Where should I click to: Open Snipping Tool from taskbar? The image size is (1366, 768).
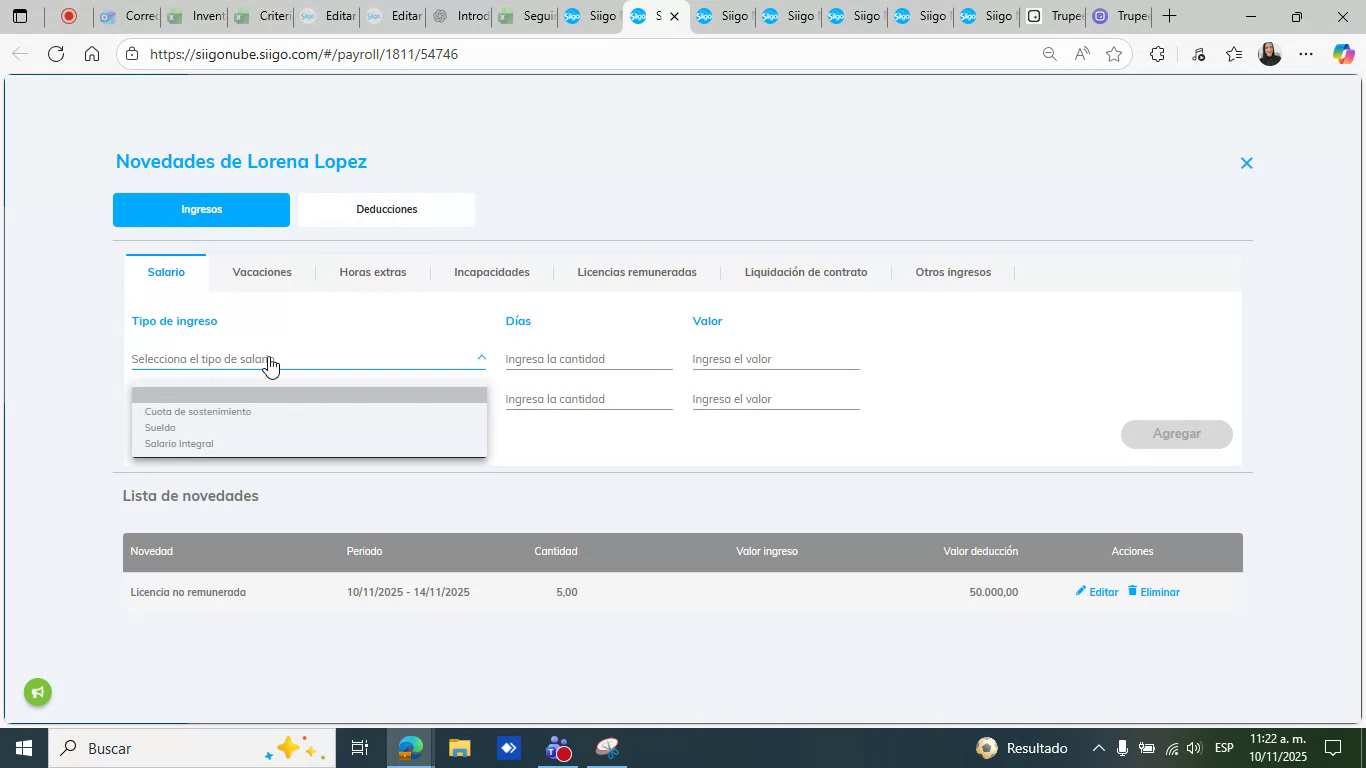click(x=607, y=748)
